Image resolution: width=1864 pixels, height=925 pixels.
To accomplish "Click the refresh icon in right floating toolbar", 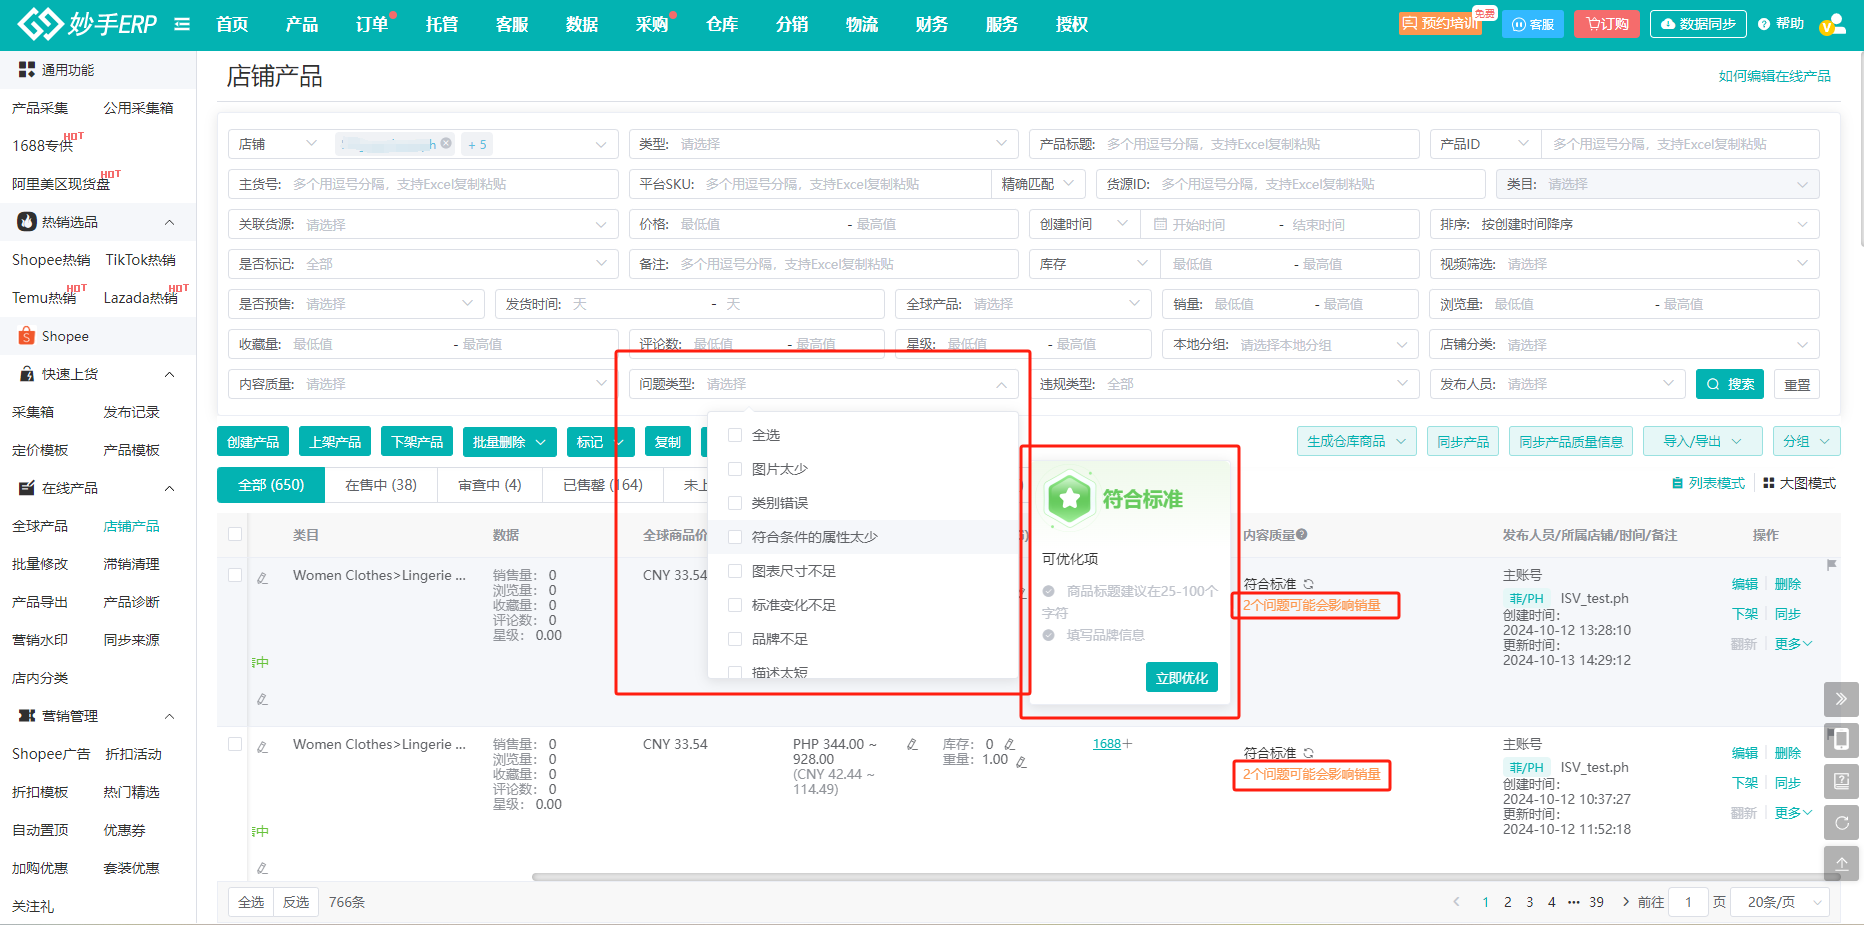I will (1841, 823).
